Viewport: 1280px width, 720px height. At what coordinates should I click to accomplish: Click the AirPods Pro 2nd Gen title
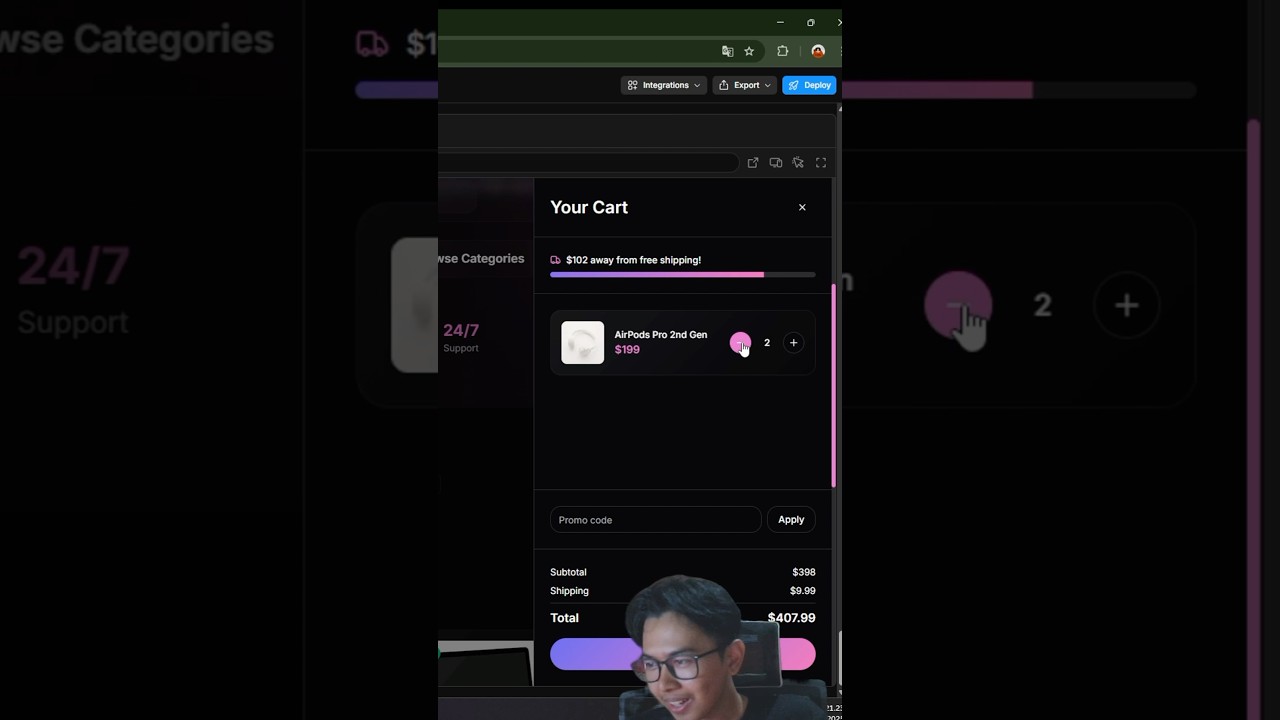click(660, 335)
